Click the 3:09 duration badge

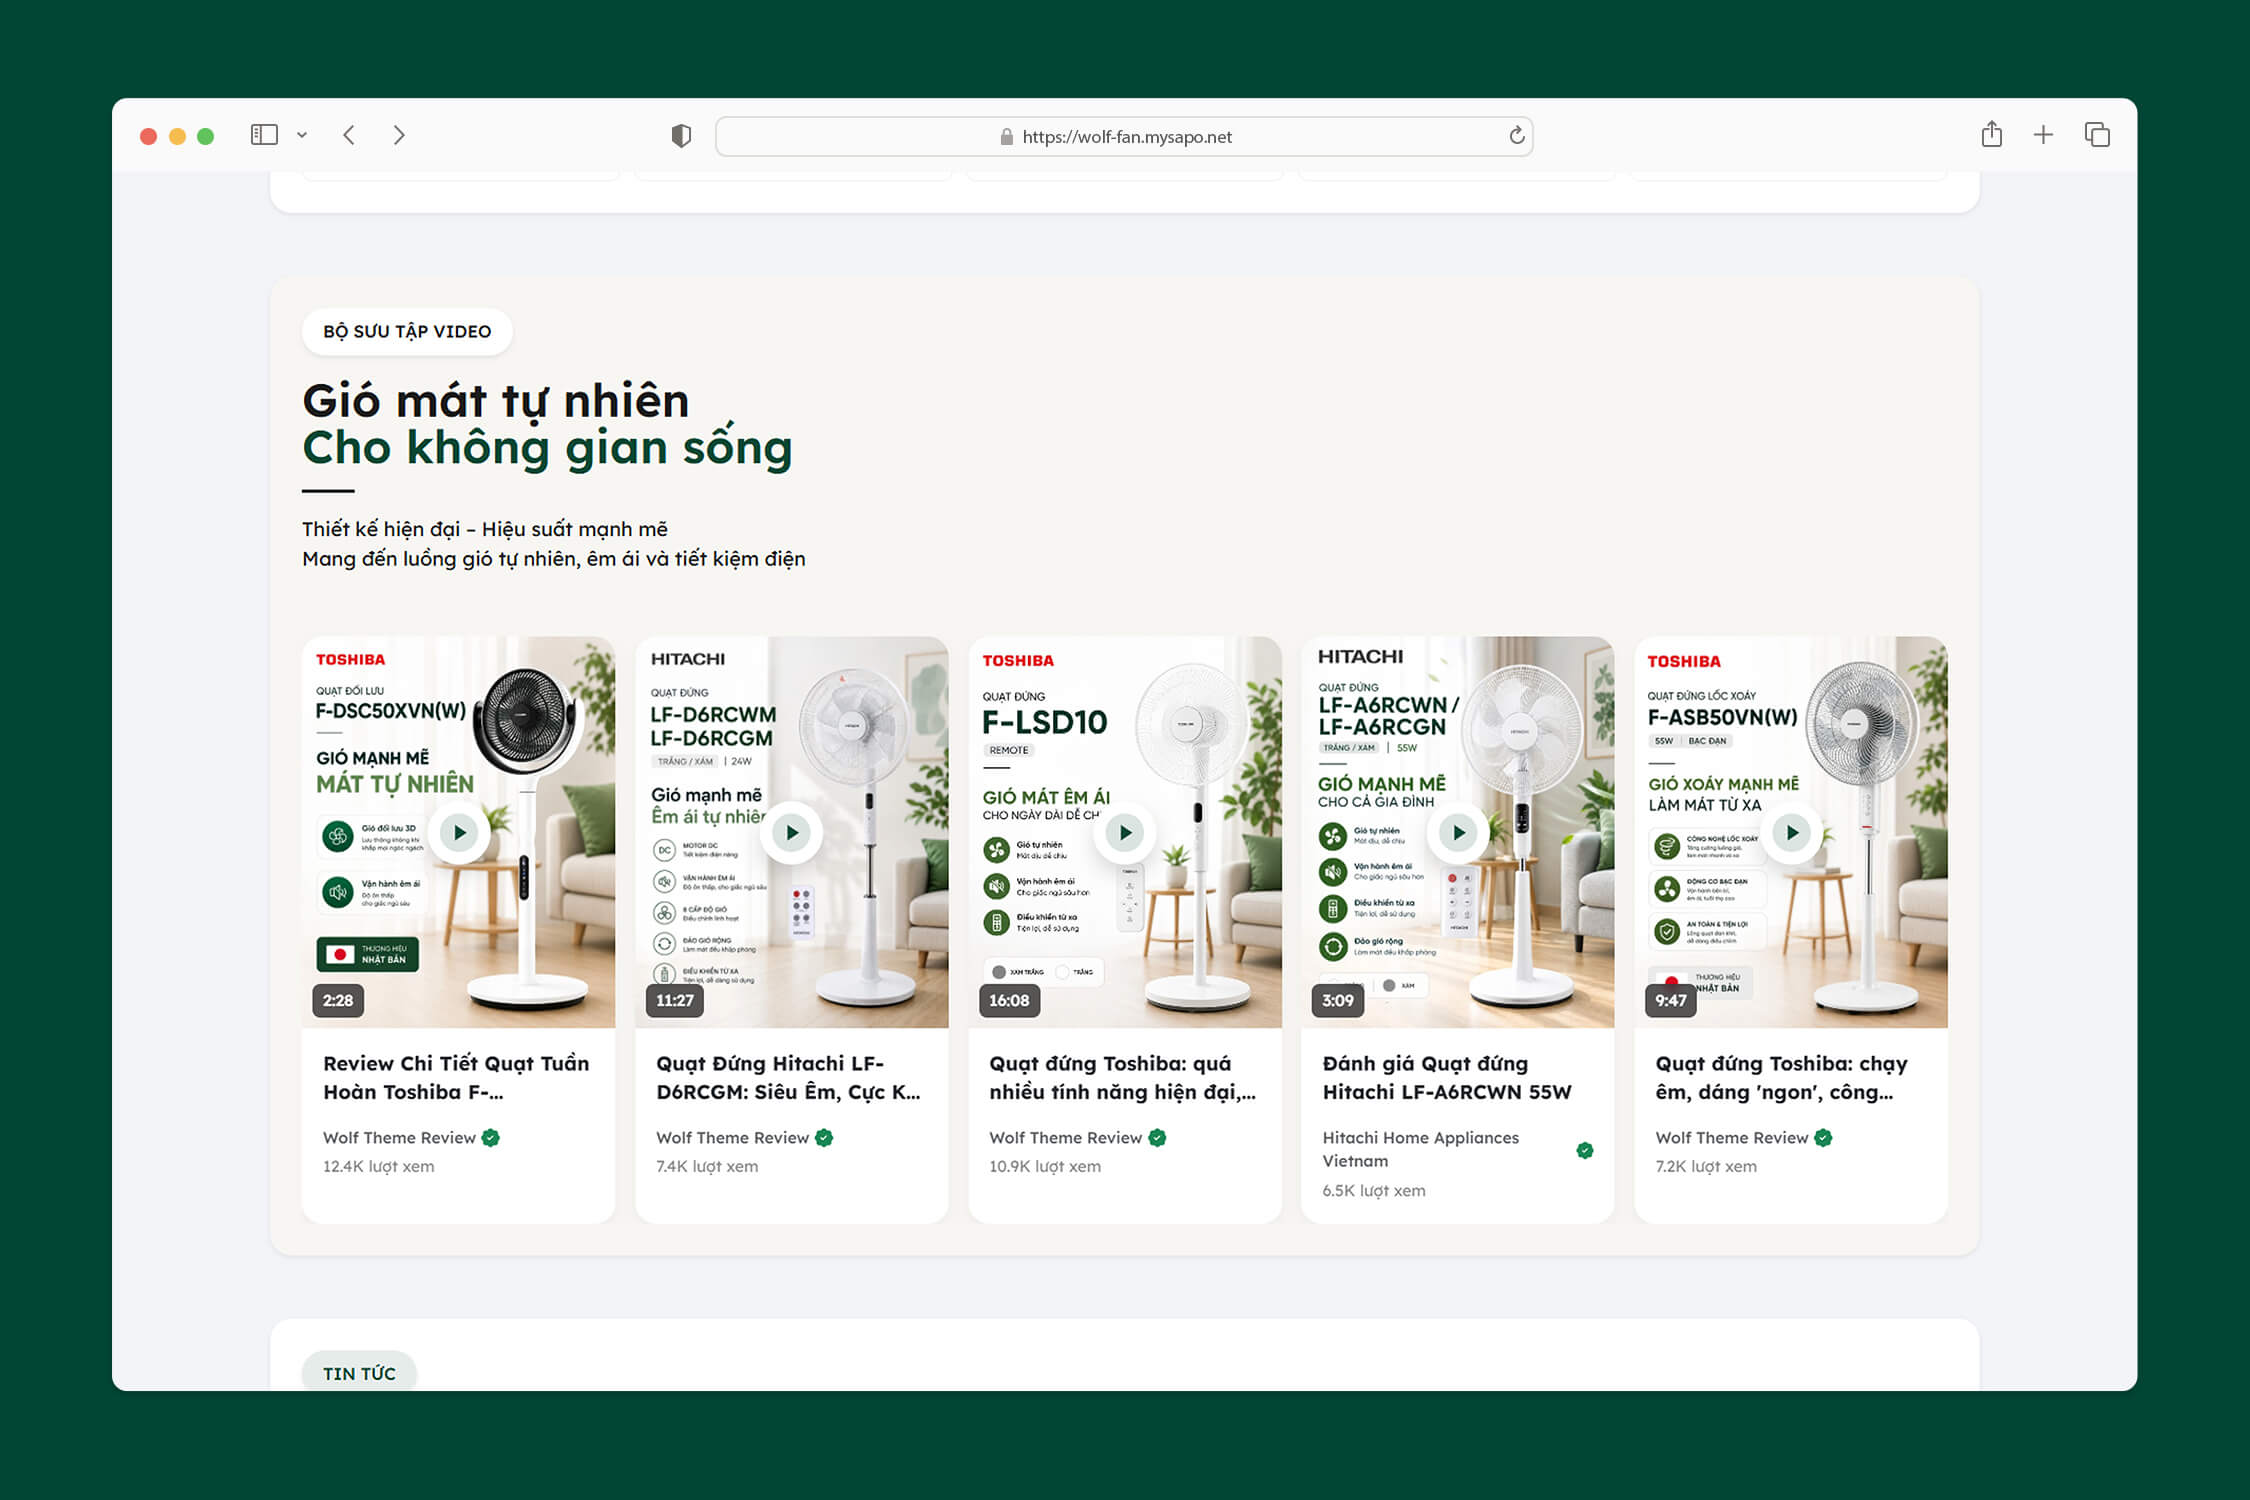[1338, 1000]
